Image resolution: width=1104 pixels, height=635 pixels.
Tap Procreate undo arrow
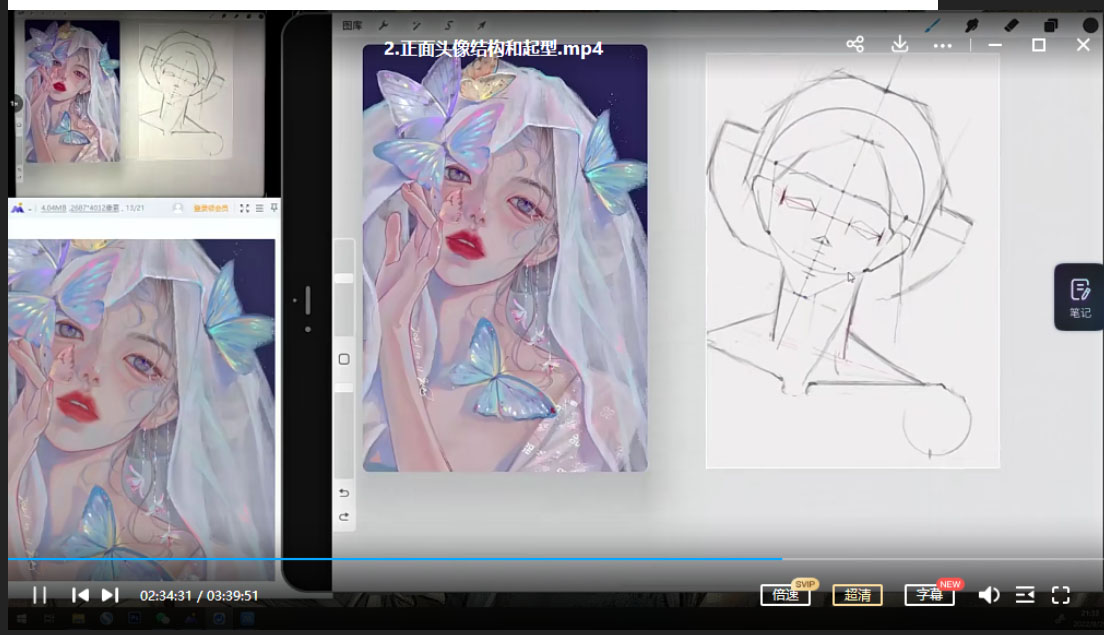pos(344,493)
